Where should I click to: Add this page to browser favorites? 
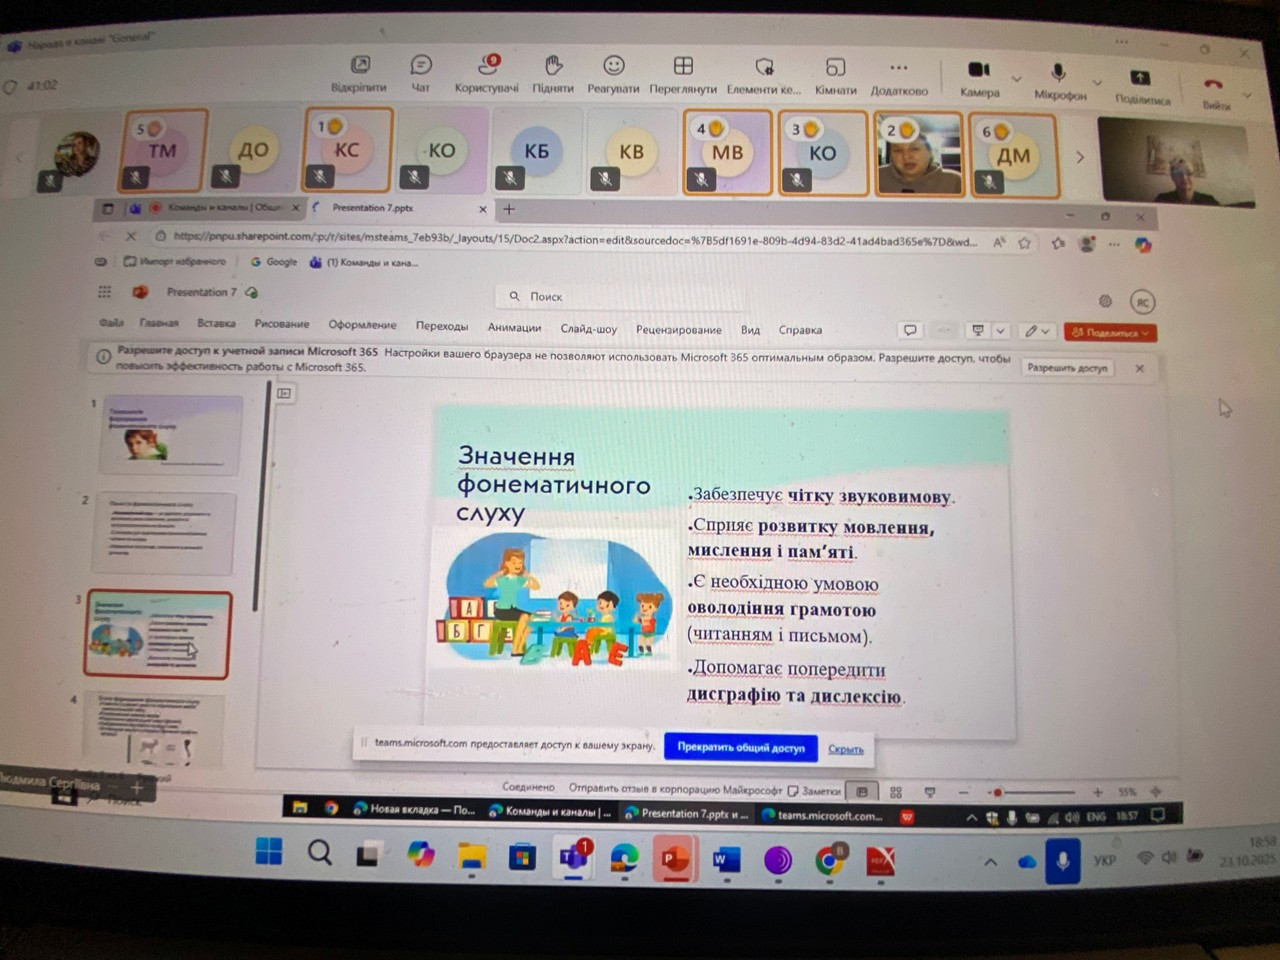point(1024,243)
